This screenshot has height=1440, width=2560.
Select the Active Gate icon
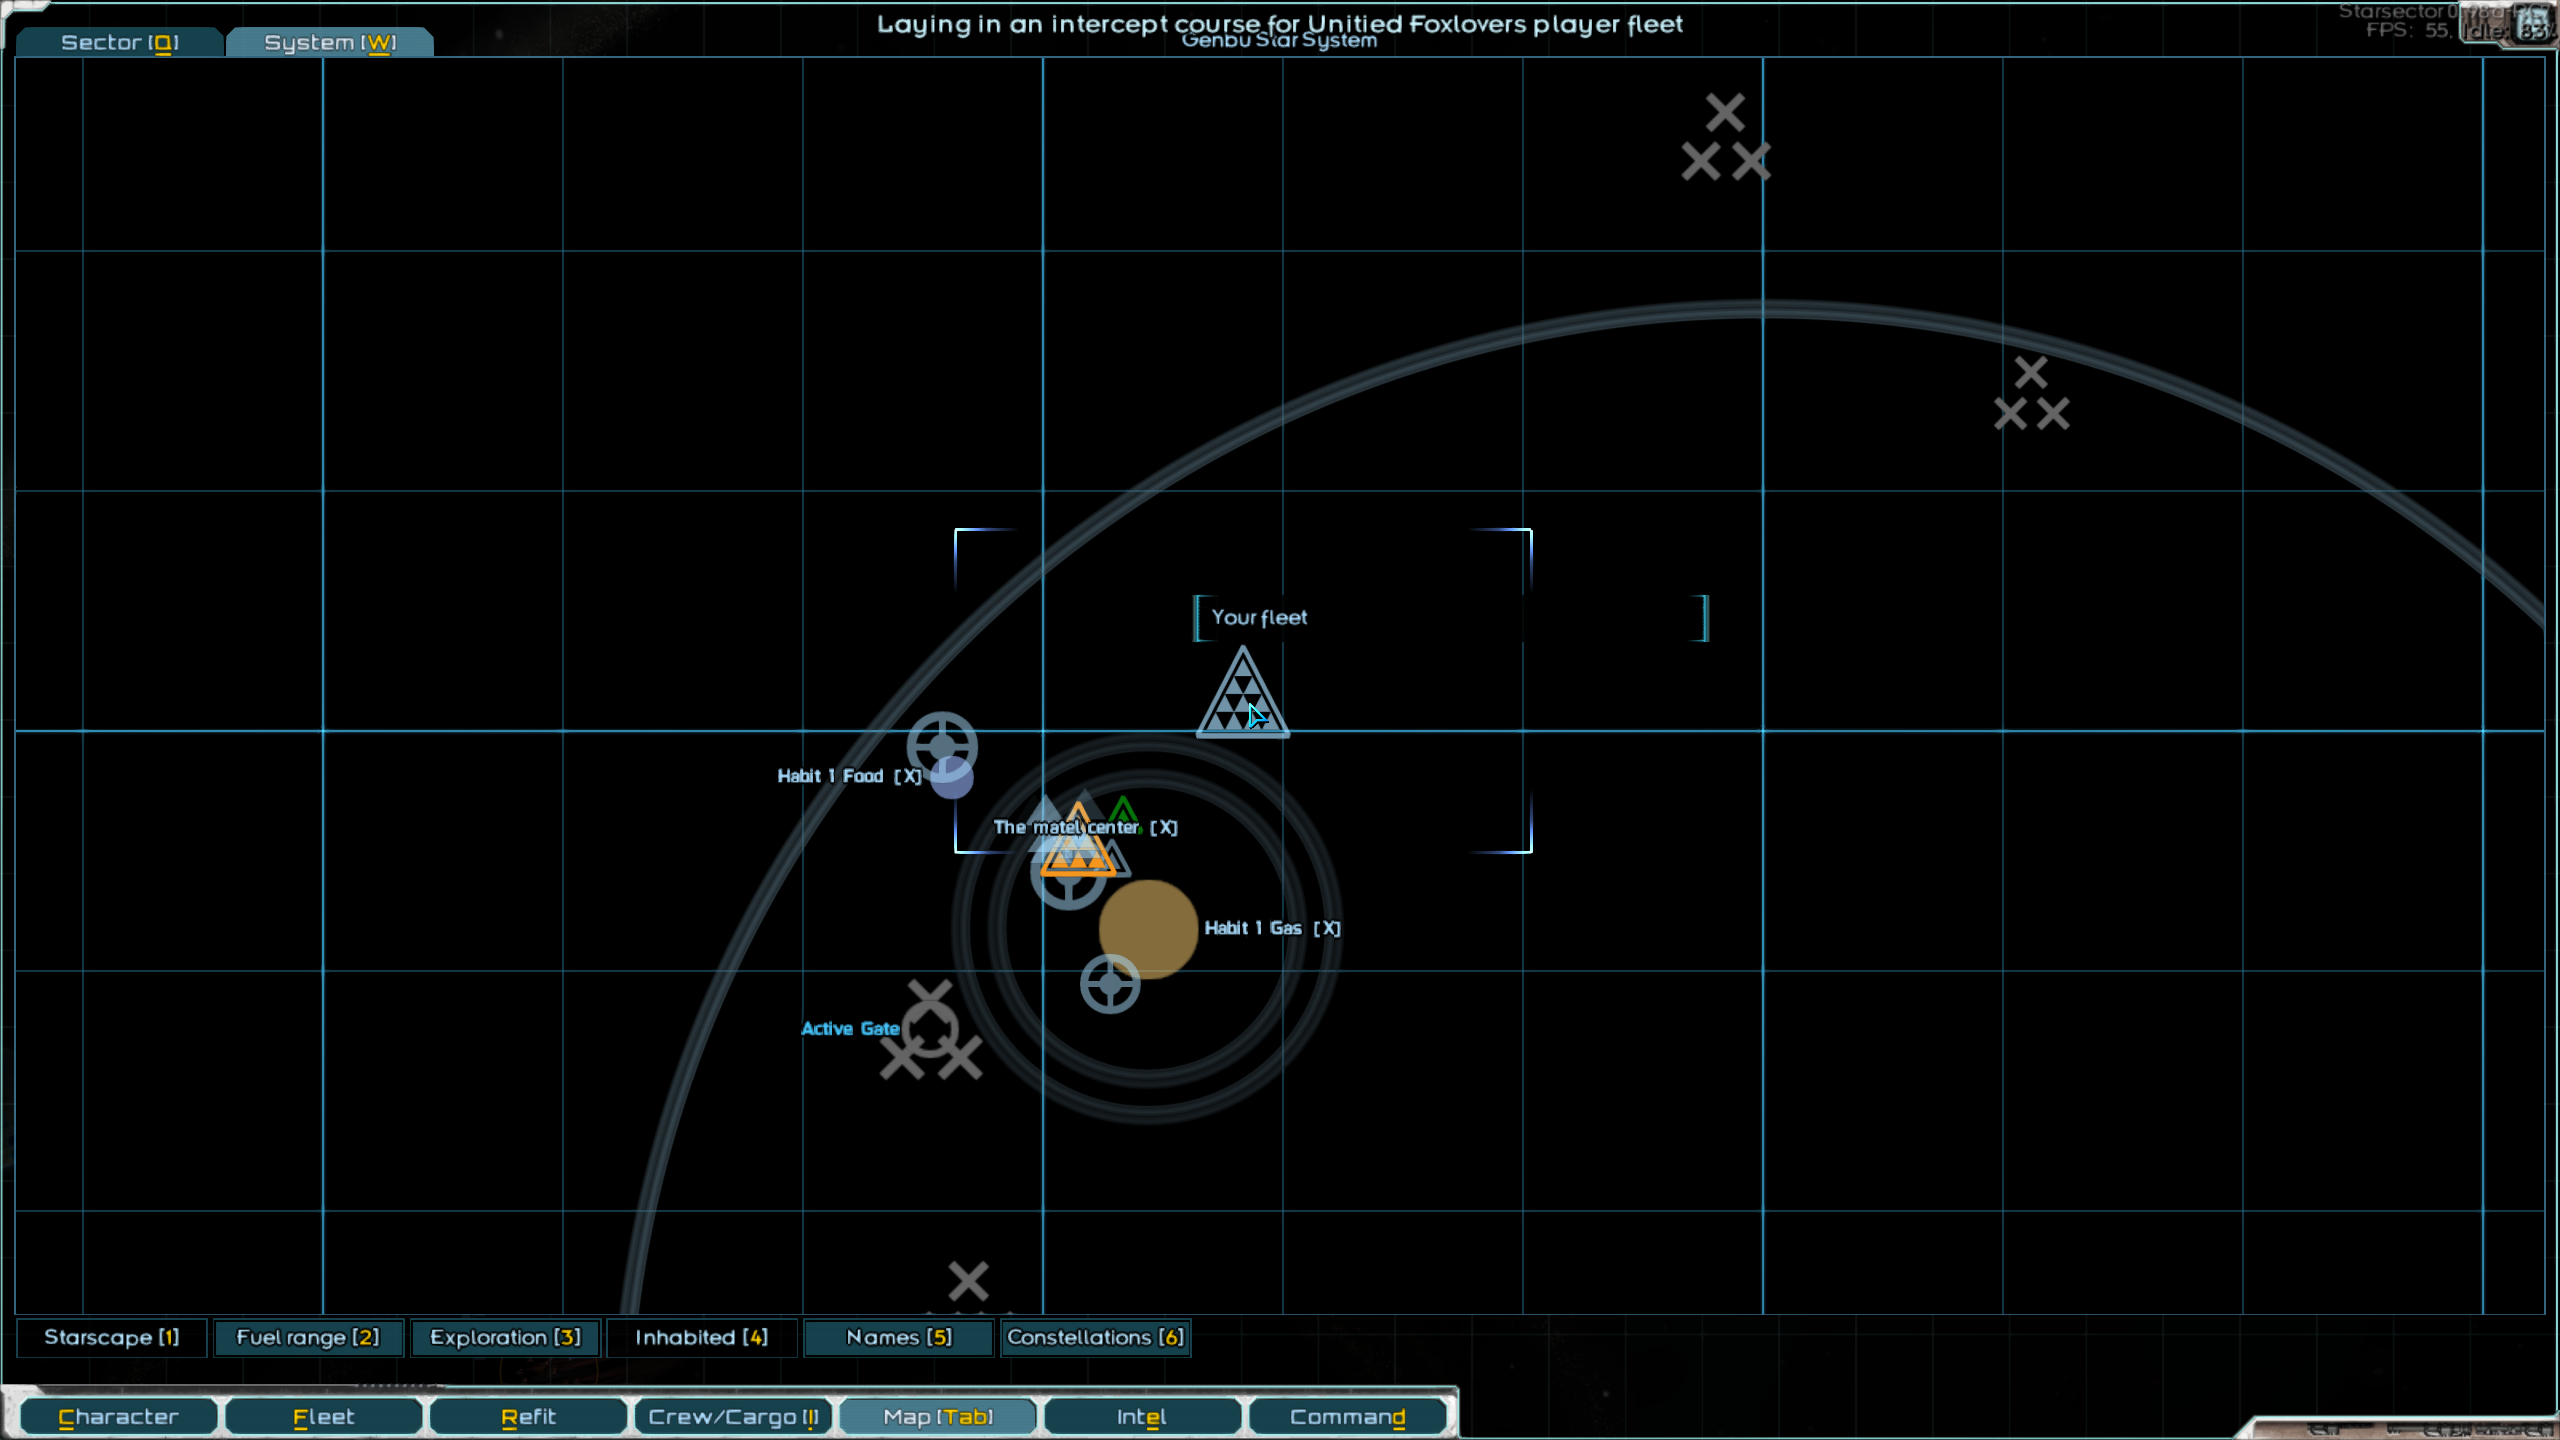(930, 1030)
